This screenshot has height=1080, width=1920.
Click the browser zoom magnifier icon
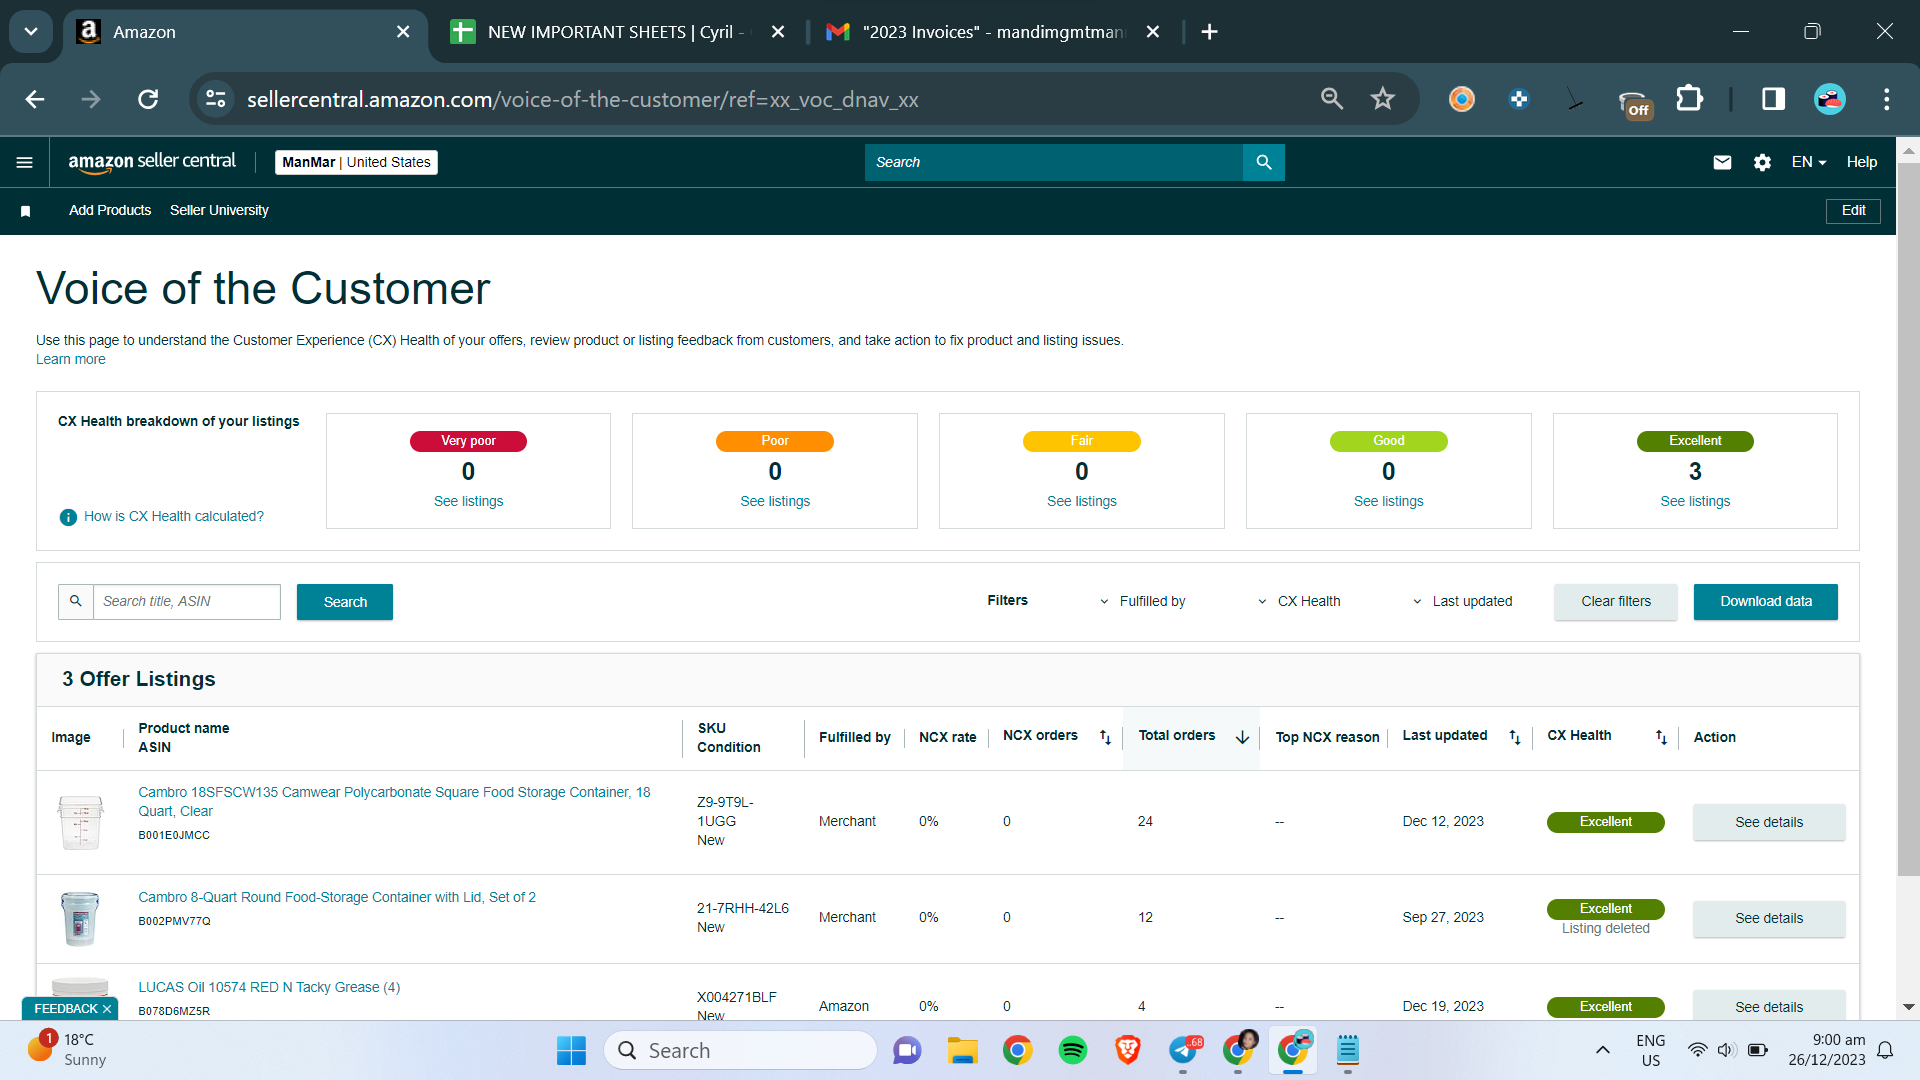1331,99
